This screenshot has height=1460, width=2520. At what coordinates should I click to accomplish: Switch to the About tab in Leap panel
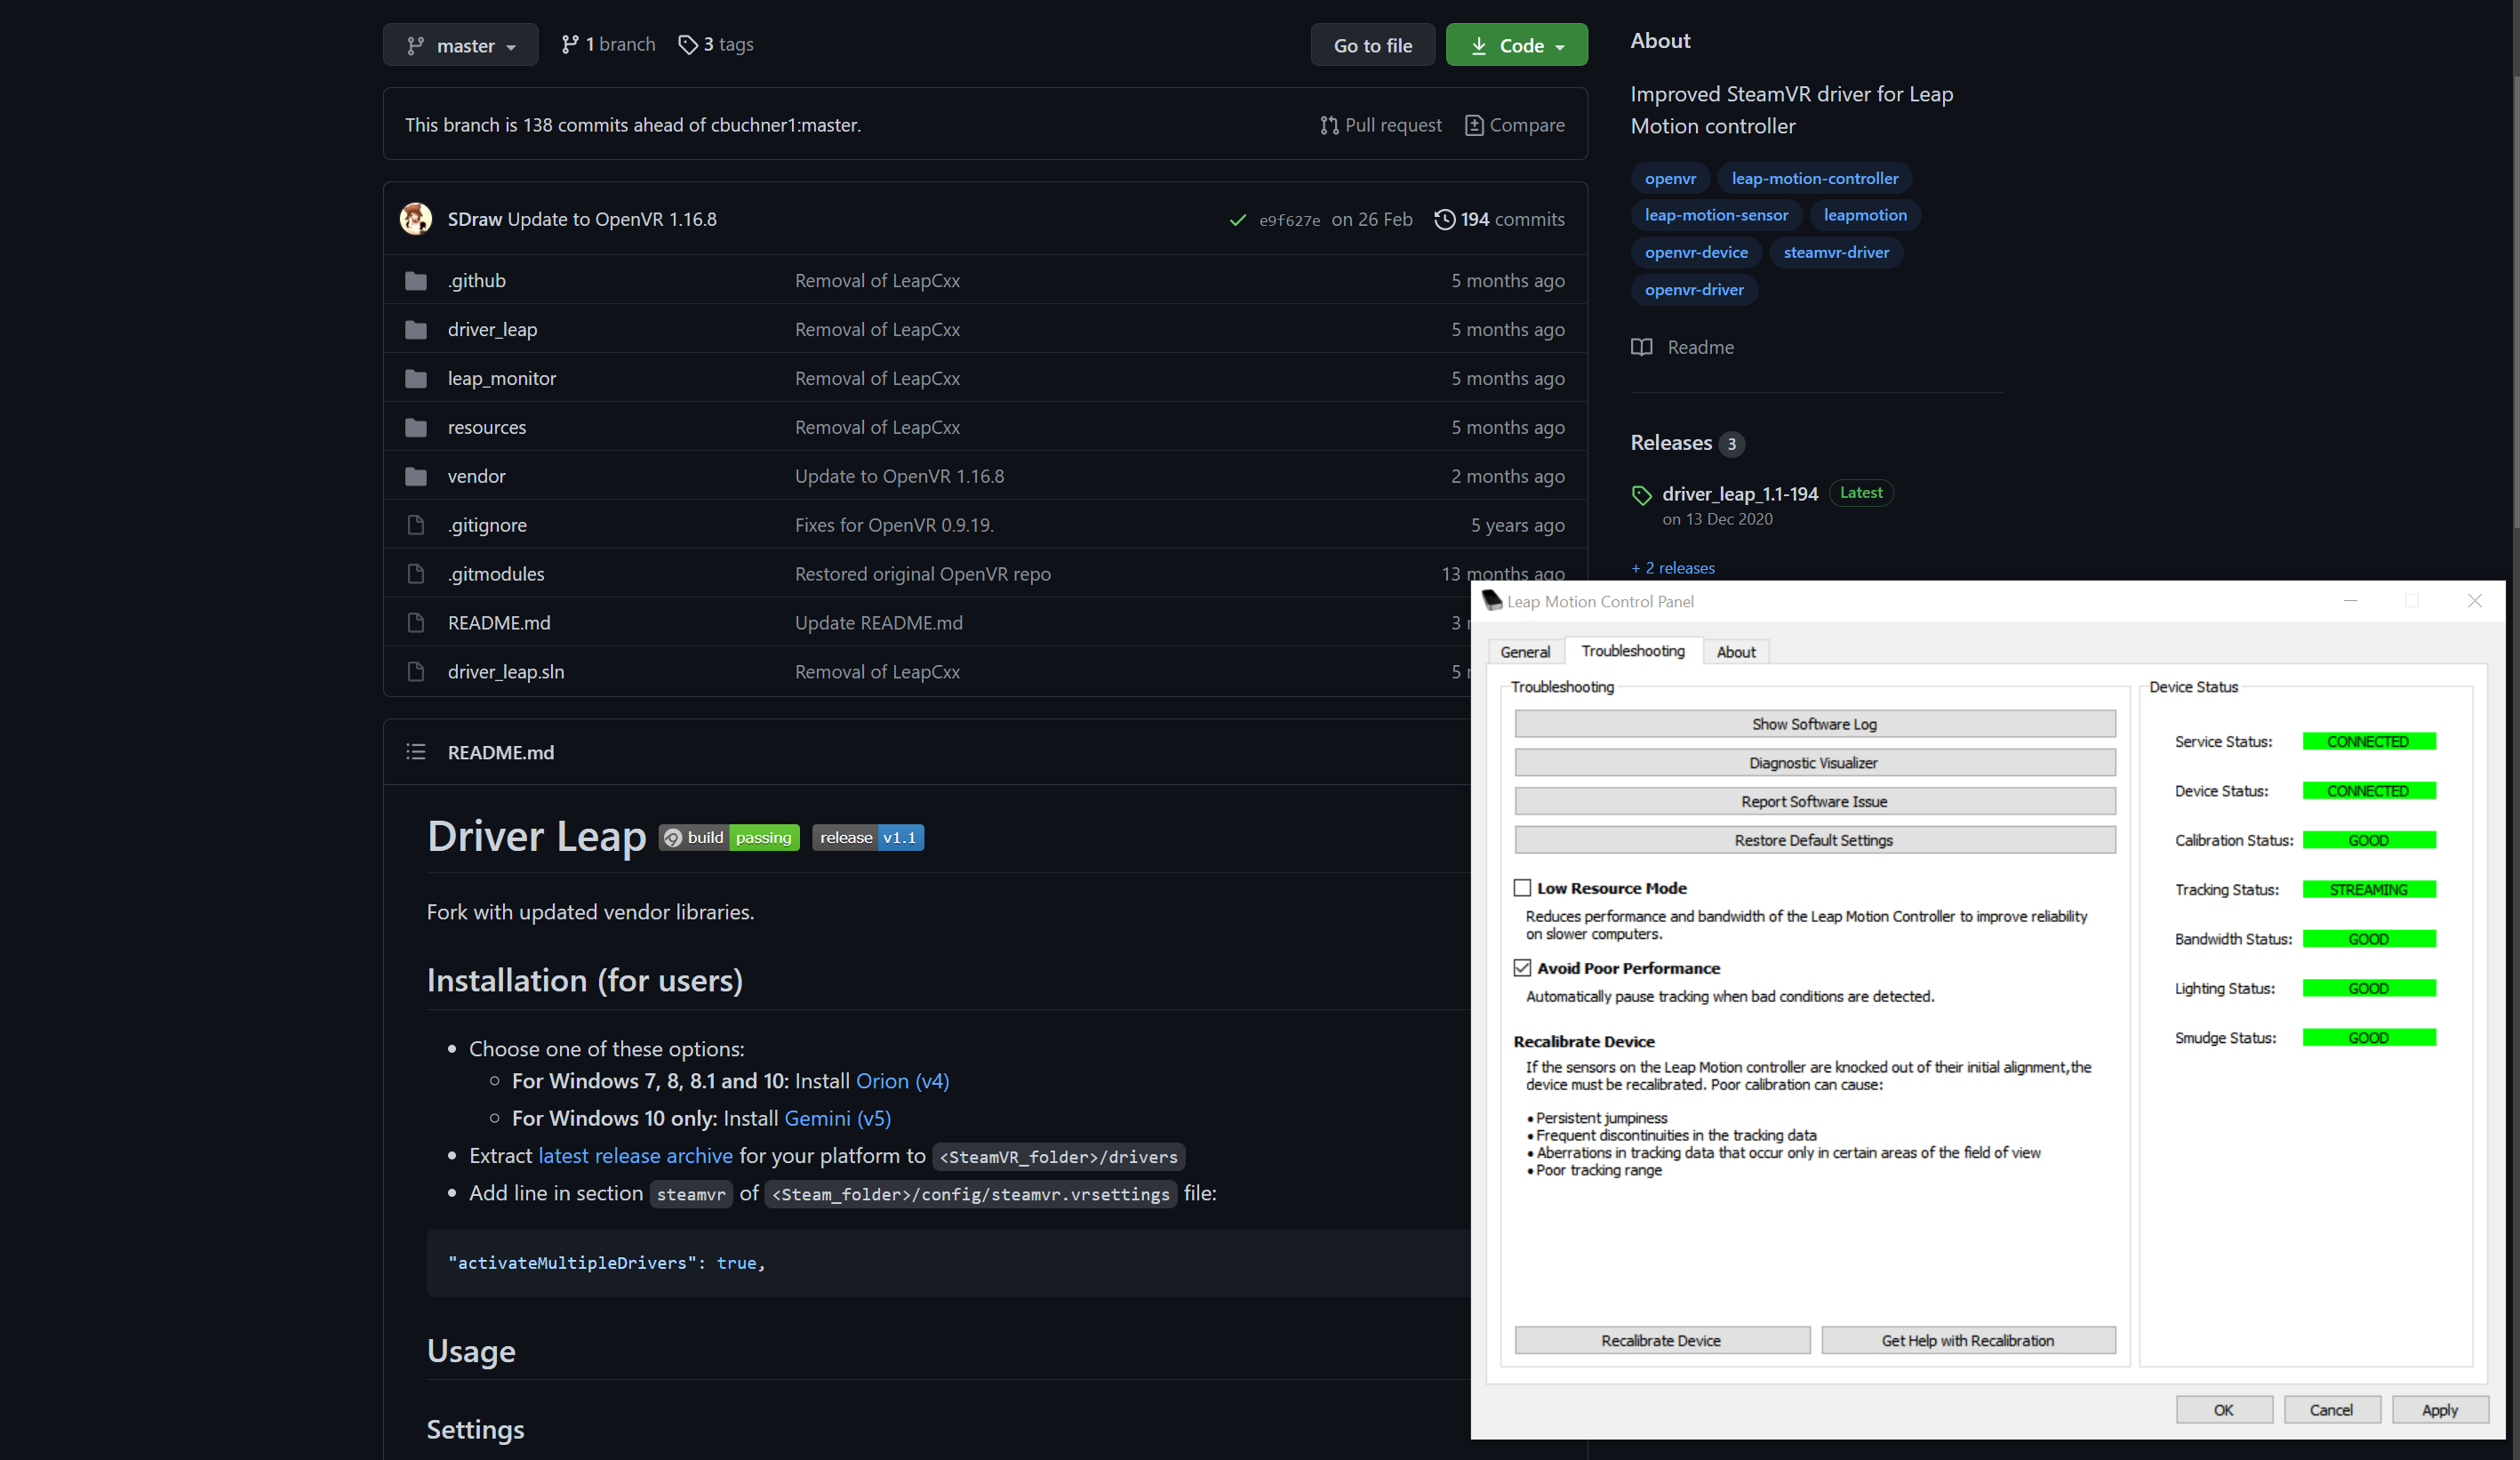[1736, 652]
